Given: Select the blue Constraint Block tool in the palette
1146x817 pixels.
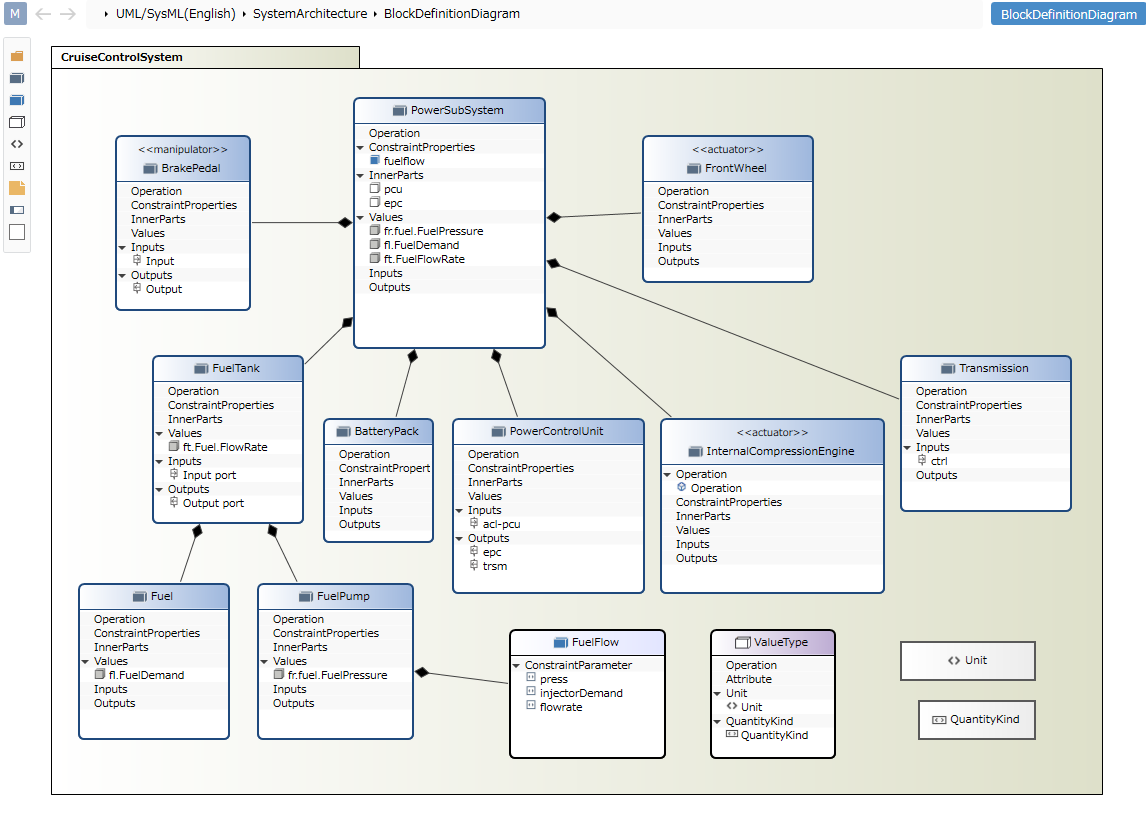Looking at the screenshot, I should point(17,100).
